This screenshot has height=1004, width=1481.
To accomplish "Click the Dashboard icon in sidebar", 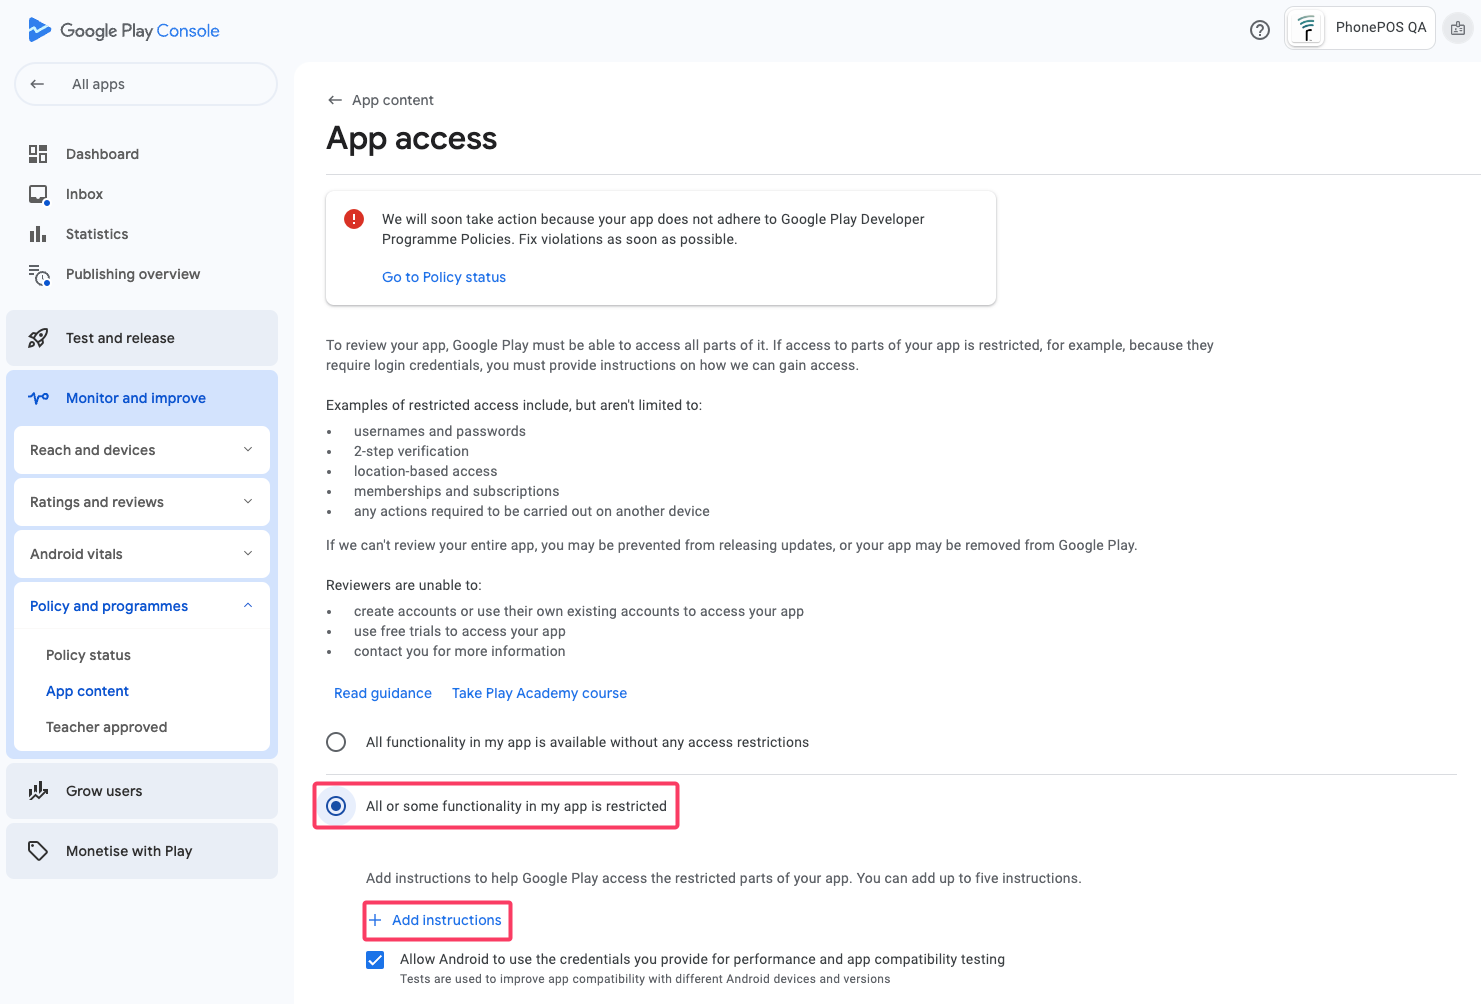I will (x=38, y=154).
